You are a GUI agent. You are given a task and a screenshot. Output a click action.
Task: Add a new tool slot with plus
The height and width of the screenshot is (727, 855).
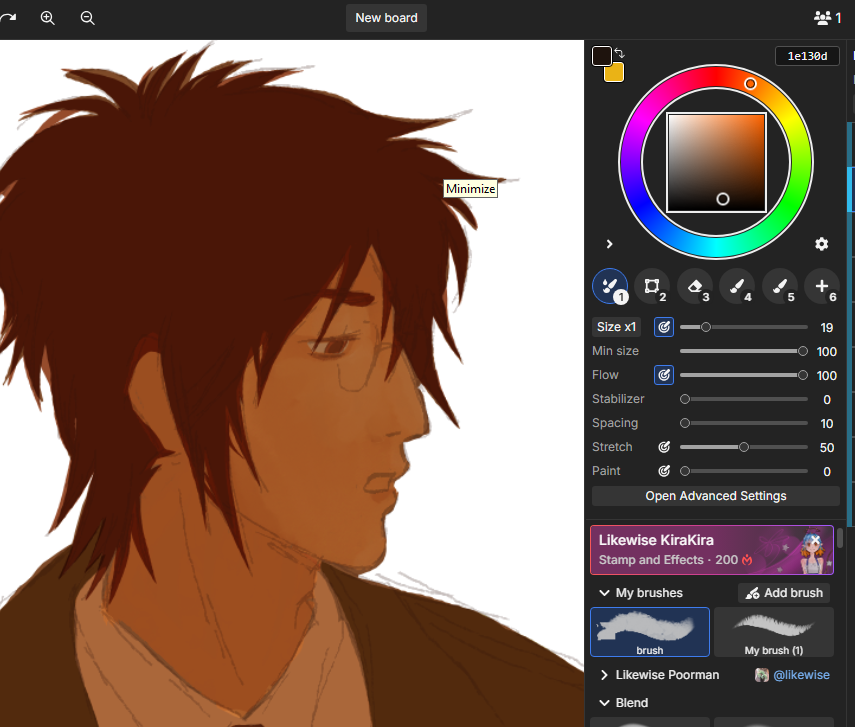pyautogui.click(x=822, y=286)
